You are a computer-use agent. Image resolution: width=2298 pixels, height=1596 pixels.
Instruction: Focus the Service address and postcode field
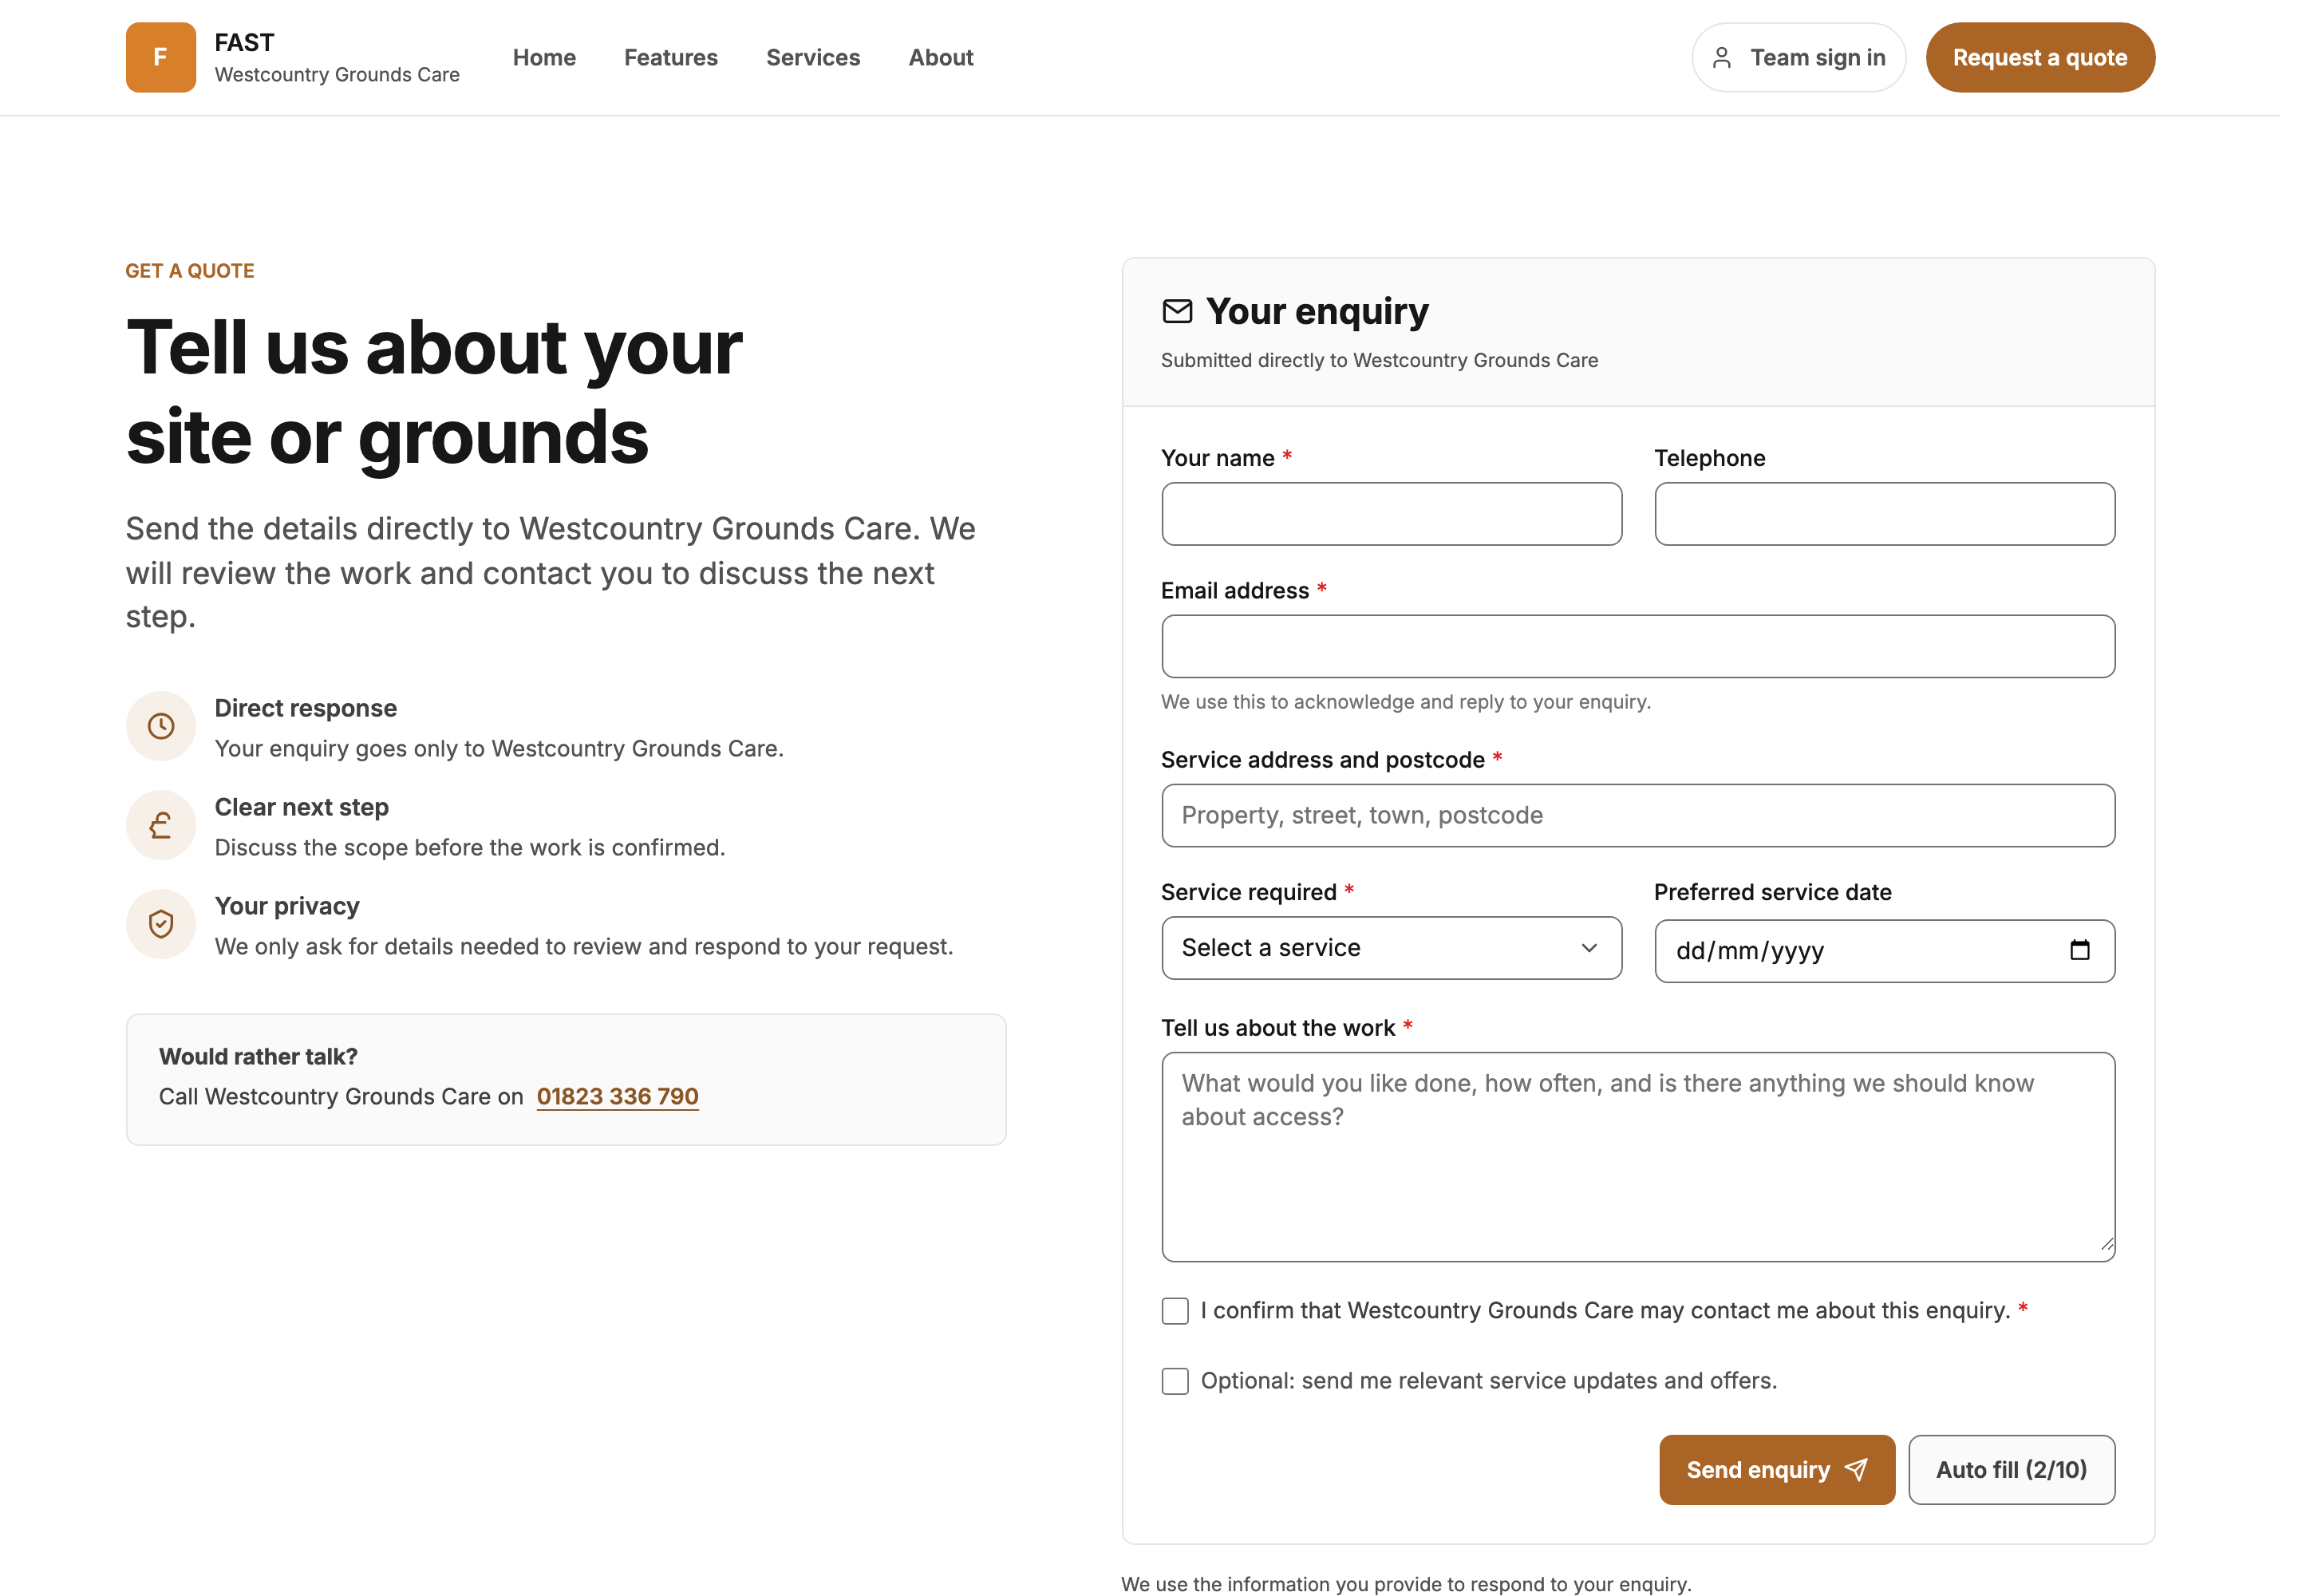(x=1638, y=816)
